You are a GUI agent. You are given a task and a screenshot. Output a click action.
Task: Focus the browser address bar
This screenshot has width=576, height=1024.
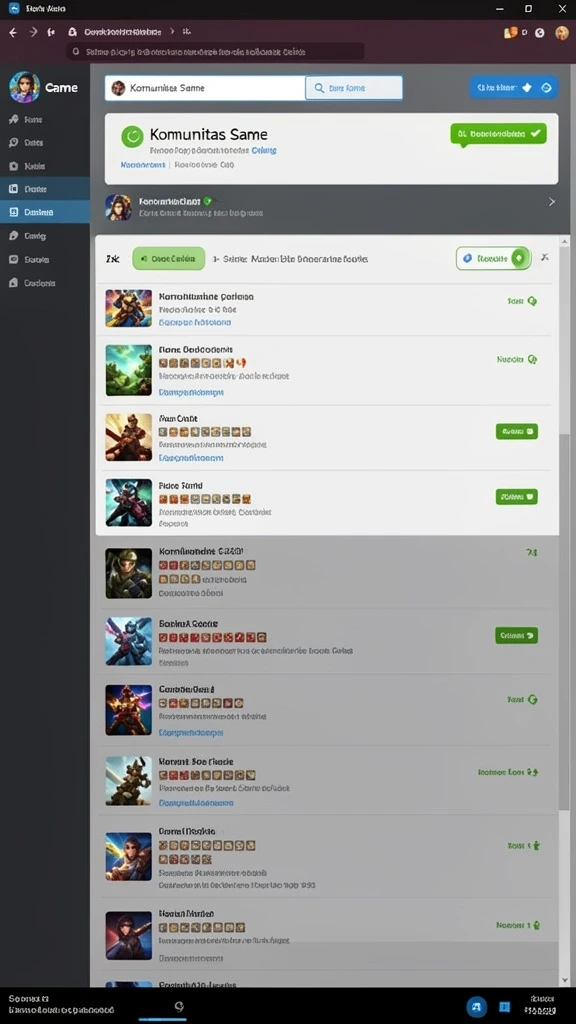(x=216, y=52)
